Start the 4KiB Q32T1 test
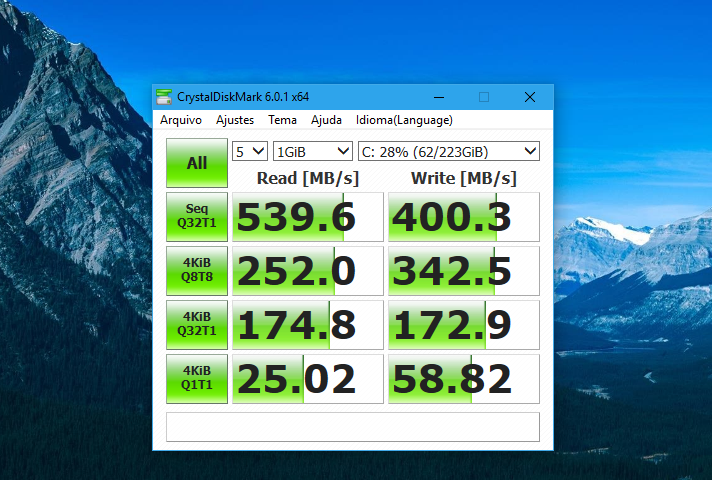 click(197, 325)
